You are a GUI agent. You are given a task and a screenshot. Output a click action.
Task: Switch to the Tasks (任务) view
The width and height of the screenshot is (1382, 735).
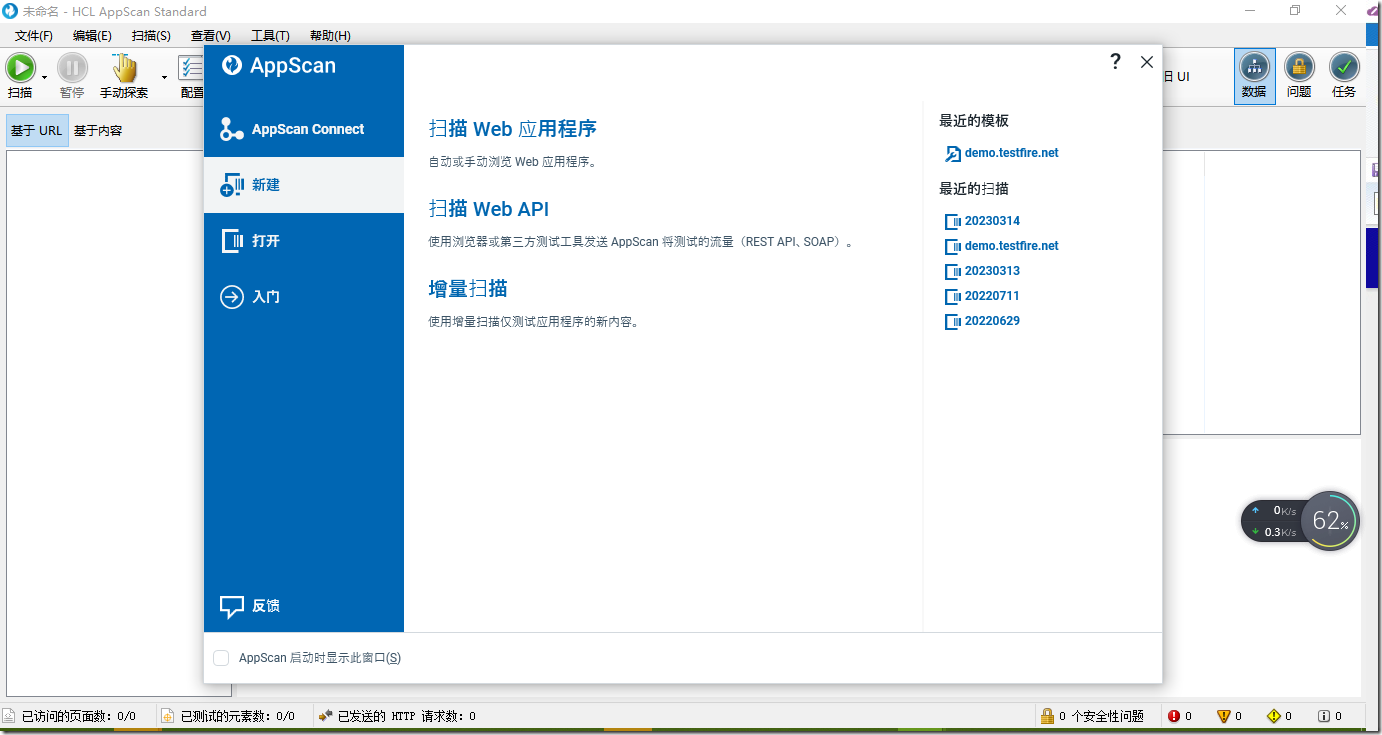pos(1344,76)
